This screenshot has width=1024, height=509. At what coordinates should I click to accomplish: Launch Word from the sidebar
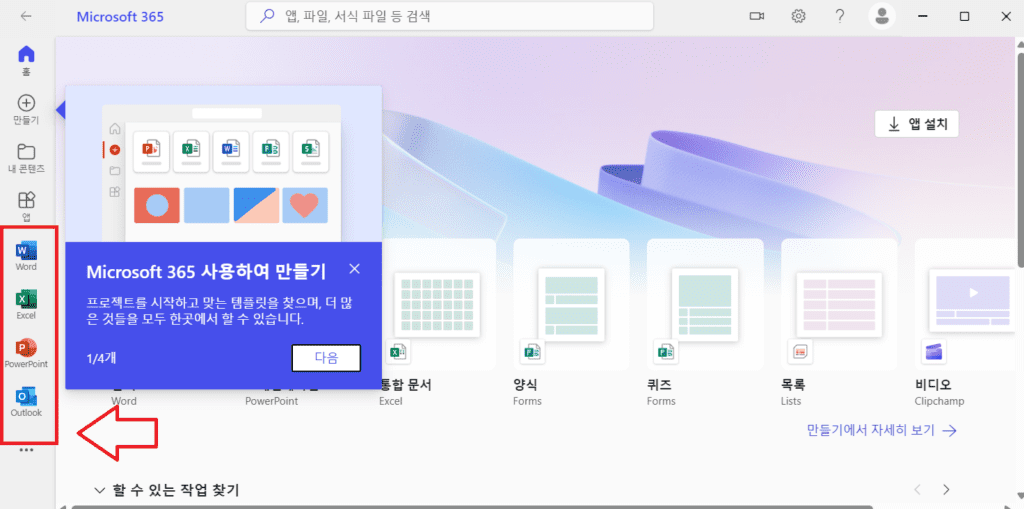(26, 256)
